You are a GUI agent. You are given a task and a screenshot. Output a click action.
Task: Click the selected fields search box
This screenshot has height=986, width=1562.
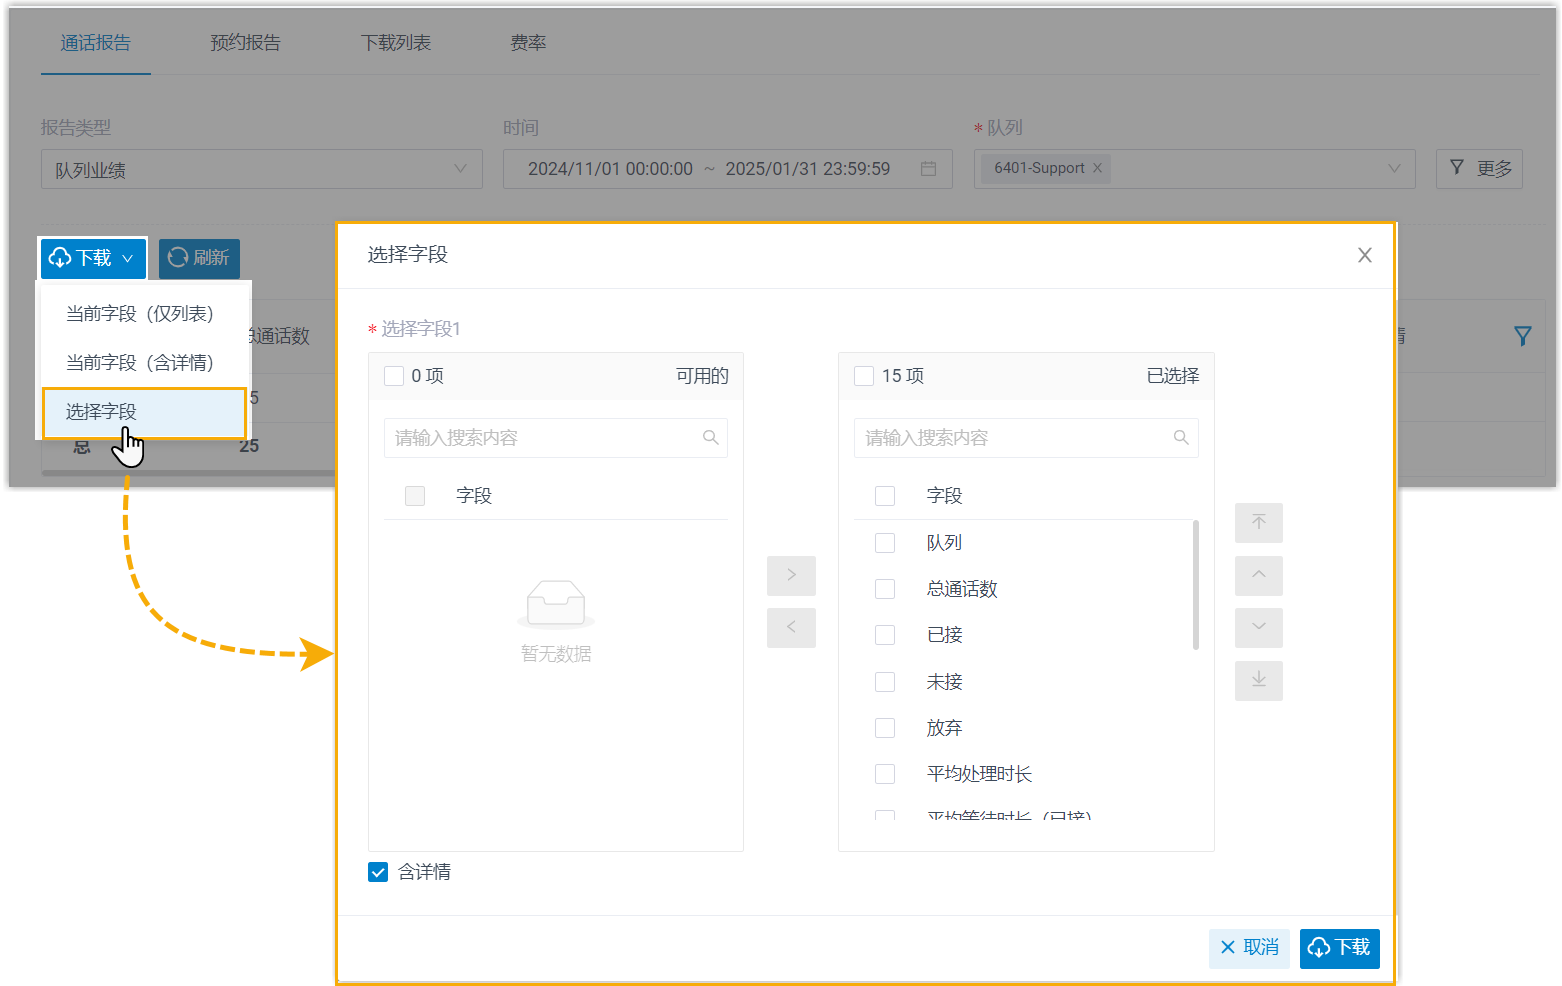(1015, 438)
